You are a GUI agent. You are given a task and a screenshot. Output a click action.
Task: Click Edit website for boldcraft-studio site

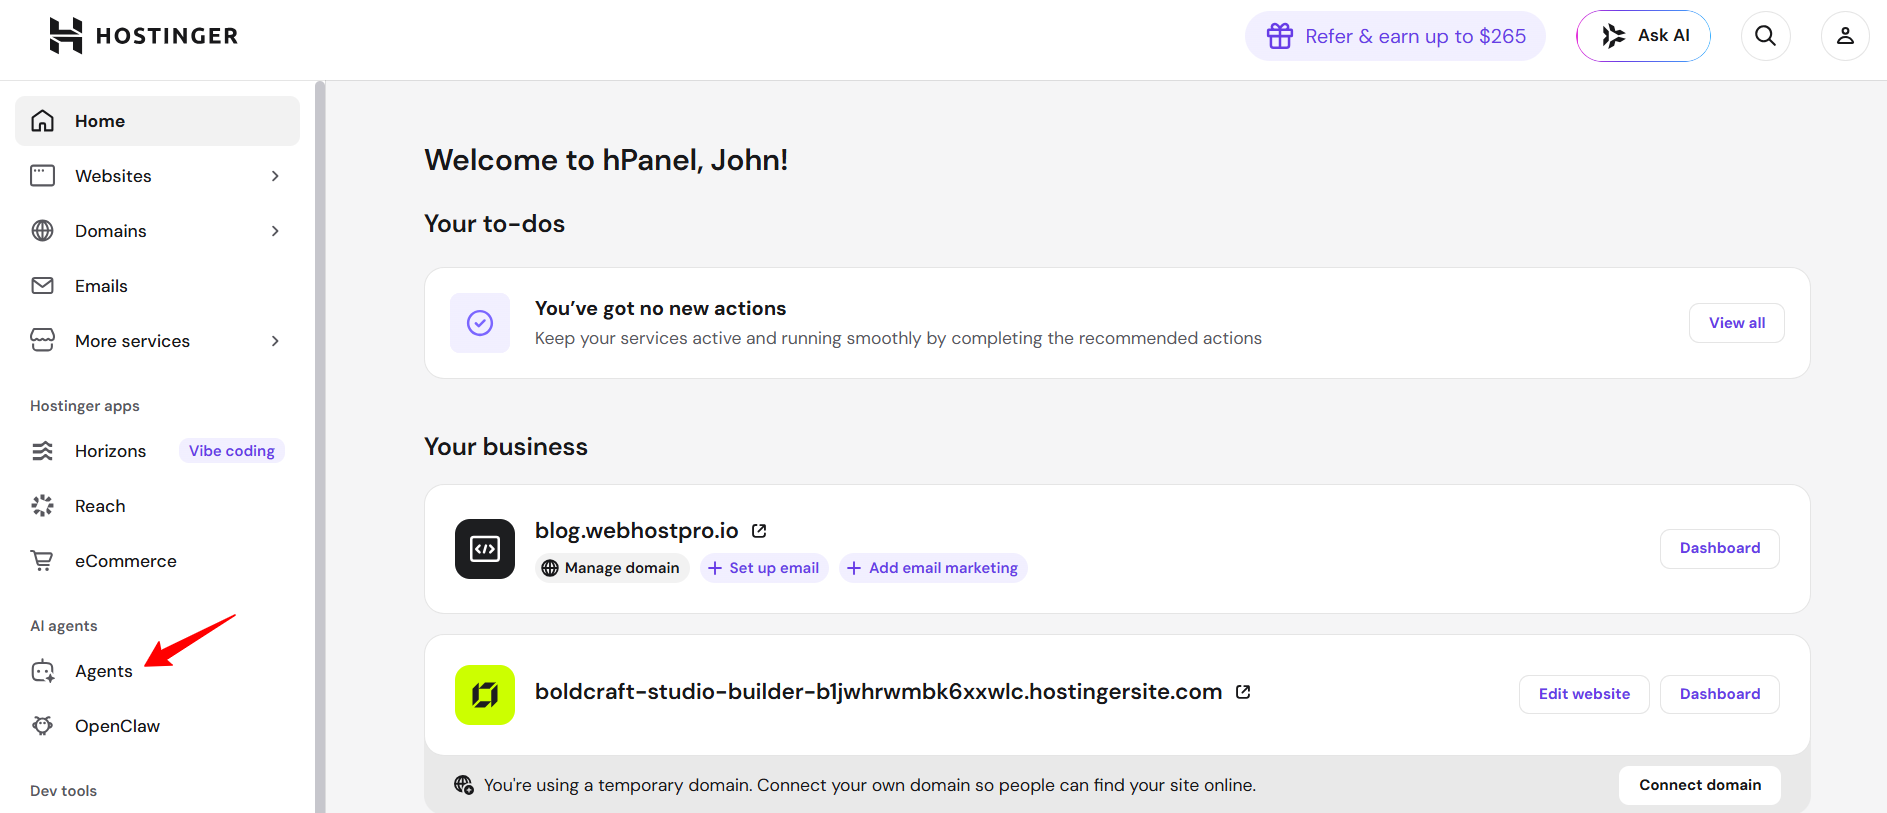tap(1584, 695)
